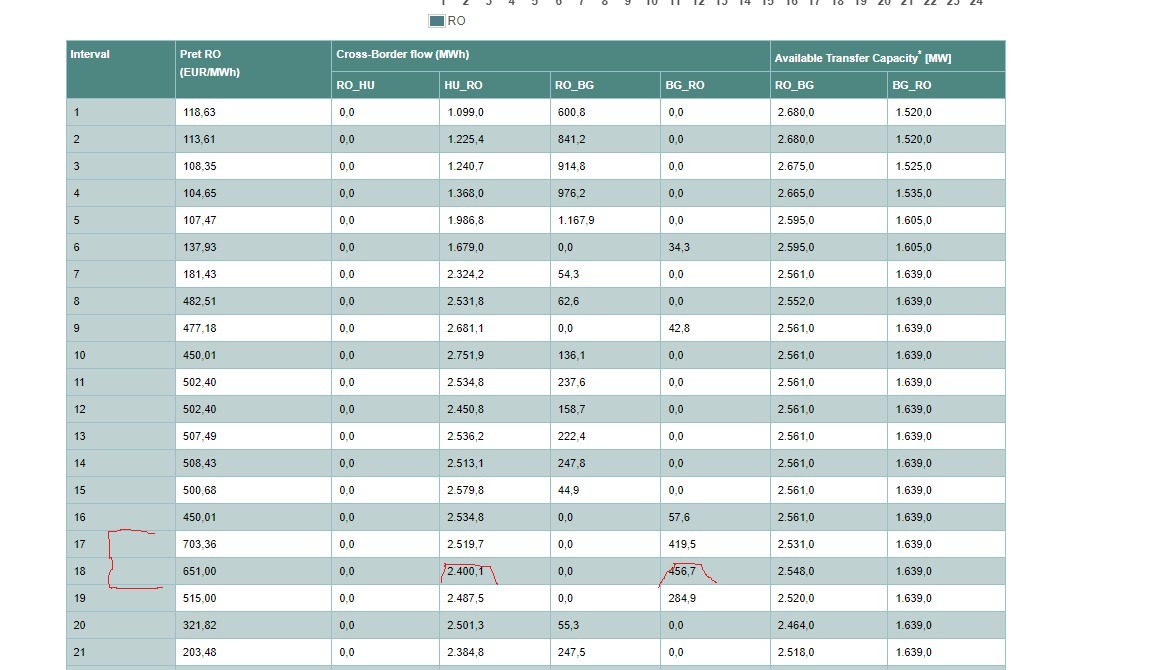Click HU_RO value 1.225,4
1152x670 pixels.
466,140
